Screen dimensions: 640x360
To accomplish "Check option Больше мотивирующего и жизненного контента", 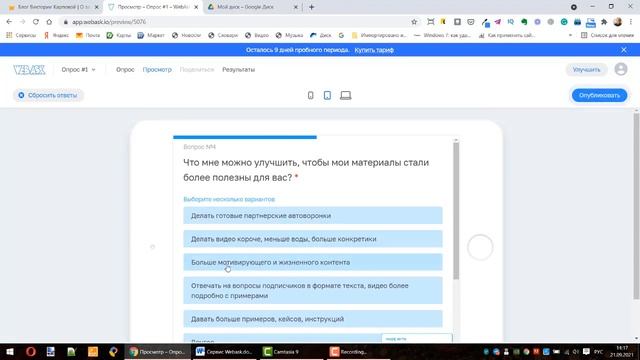I will [313, 262].
